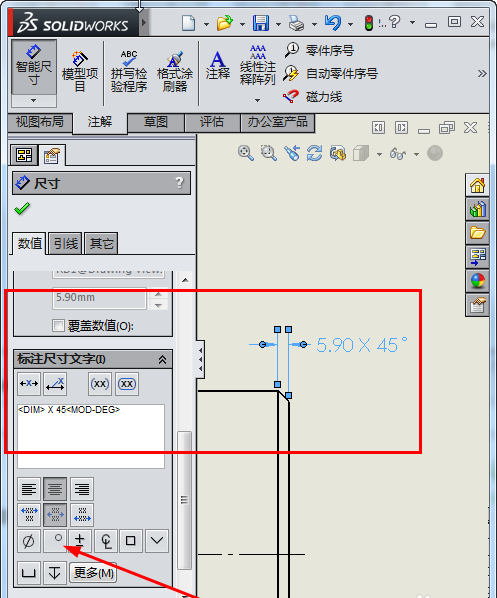Switch to Office Products (办公室产品) tab
The image size is (497, 598).
click(x=277, y=122)
